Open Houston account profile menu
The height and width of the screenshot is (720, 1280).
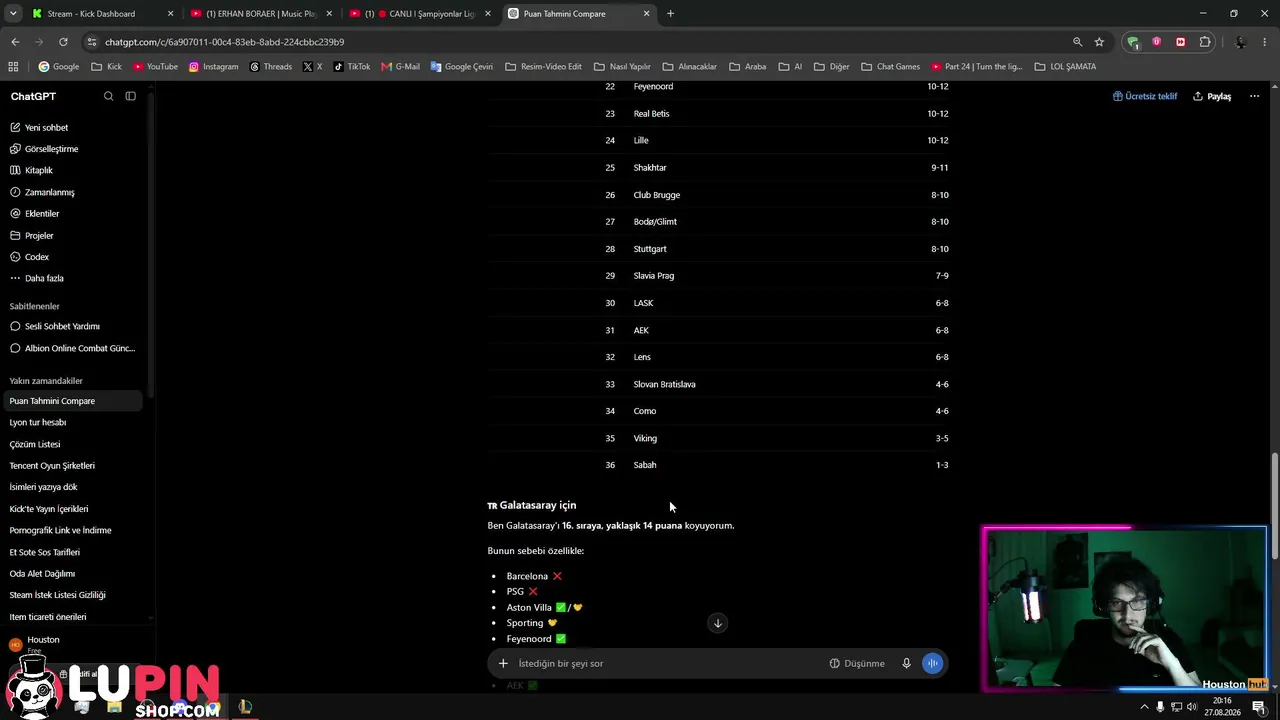[x=72, y=644]
